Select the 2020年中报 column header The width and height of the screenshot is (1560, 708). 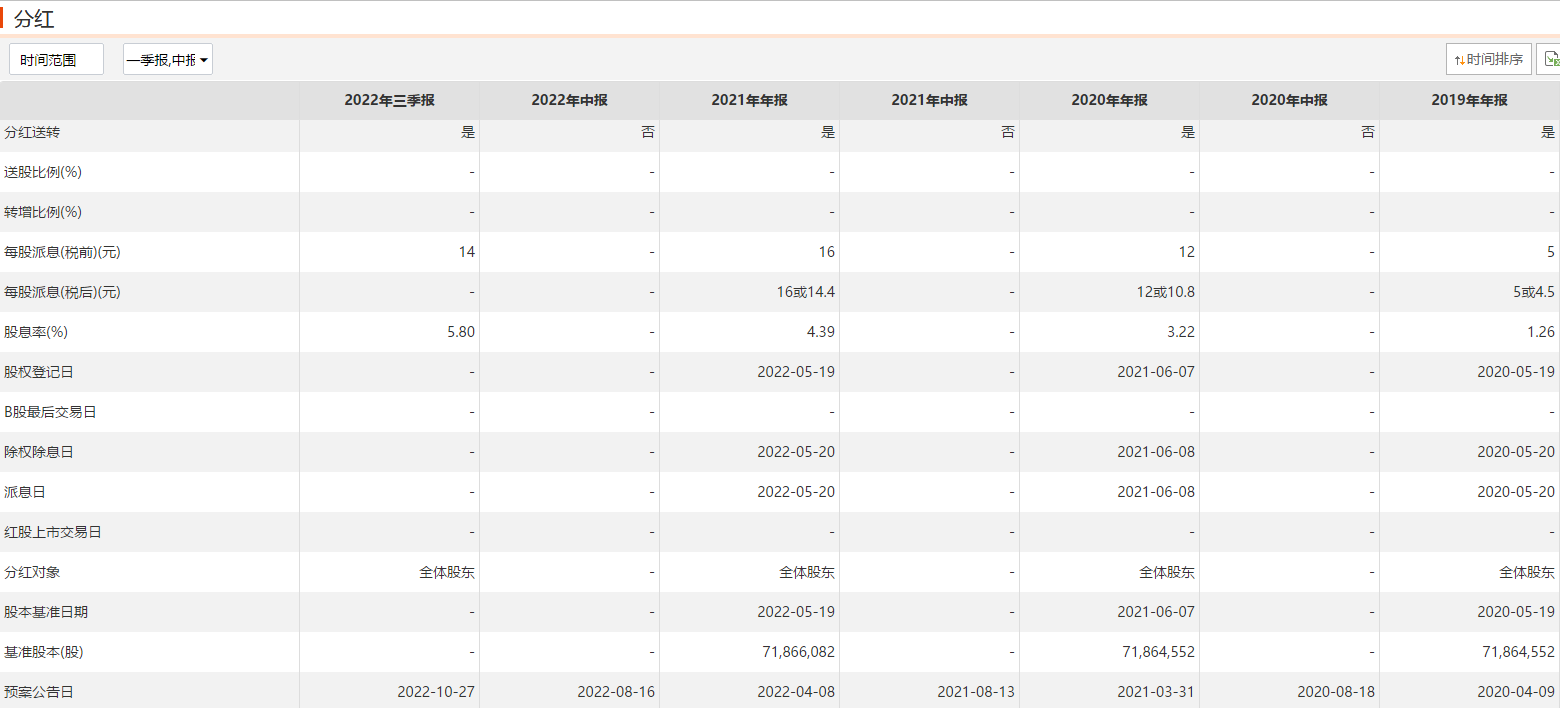coord(1289,100)
